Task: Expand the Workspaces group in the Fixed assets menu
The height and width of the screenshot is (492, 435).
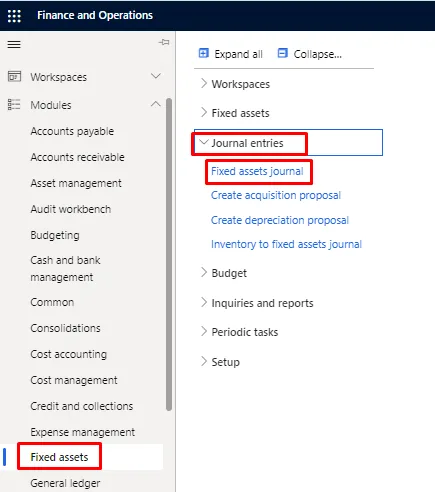Action: point(204,83)
